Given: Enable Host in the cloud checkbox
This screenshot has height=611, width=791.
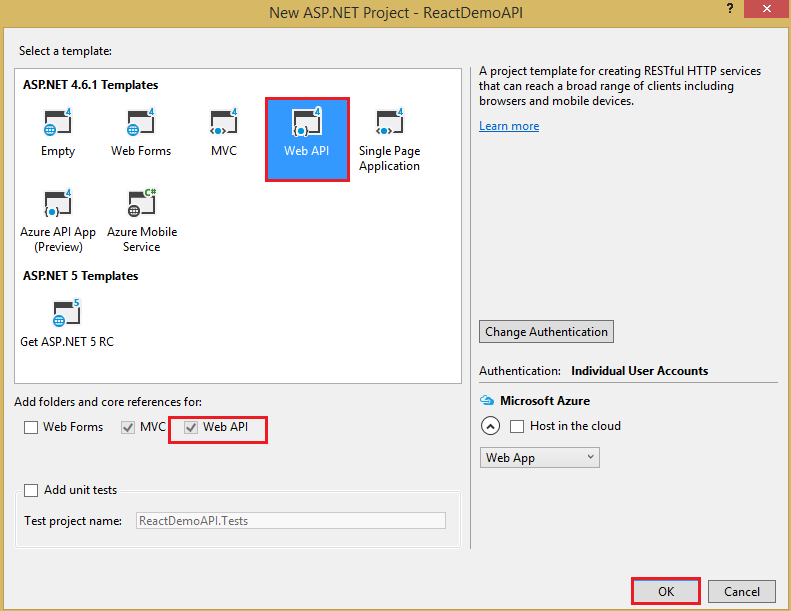Looking at the screenshot, I should 517,426.
